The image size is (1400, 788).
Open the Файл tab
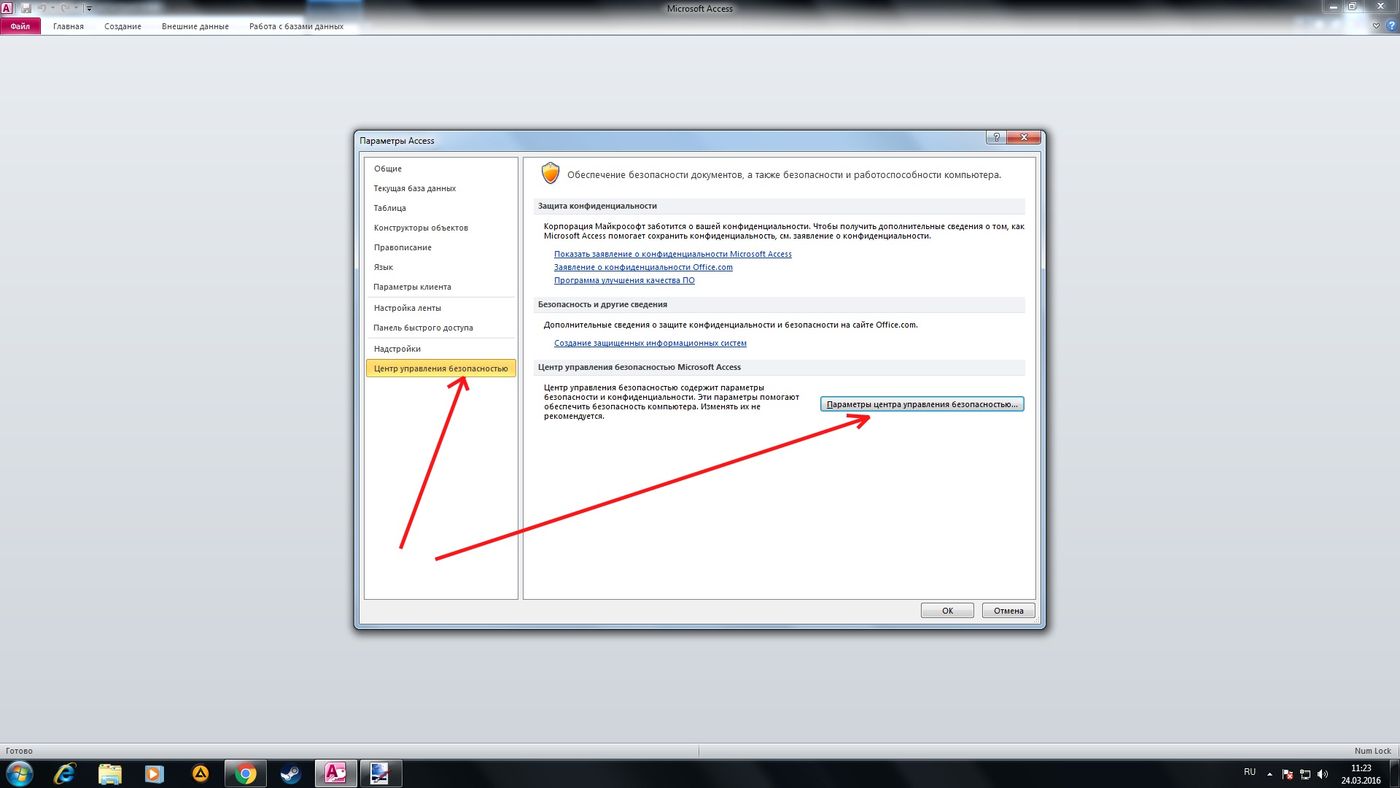[20, 26]
